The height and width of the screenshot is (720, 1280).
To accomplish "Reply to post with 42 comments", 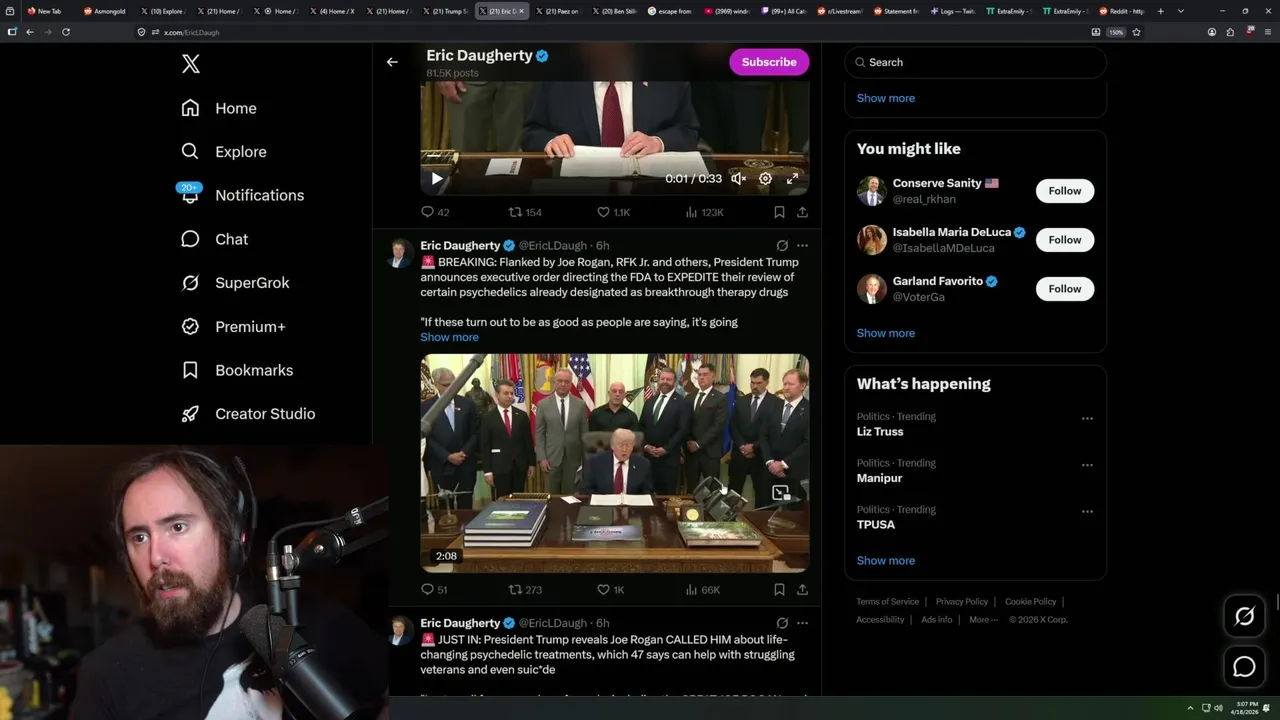I will coord(435,212).
